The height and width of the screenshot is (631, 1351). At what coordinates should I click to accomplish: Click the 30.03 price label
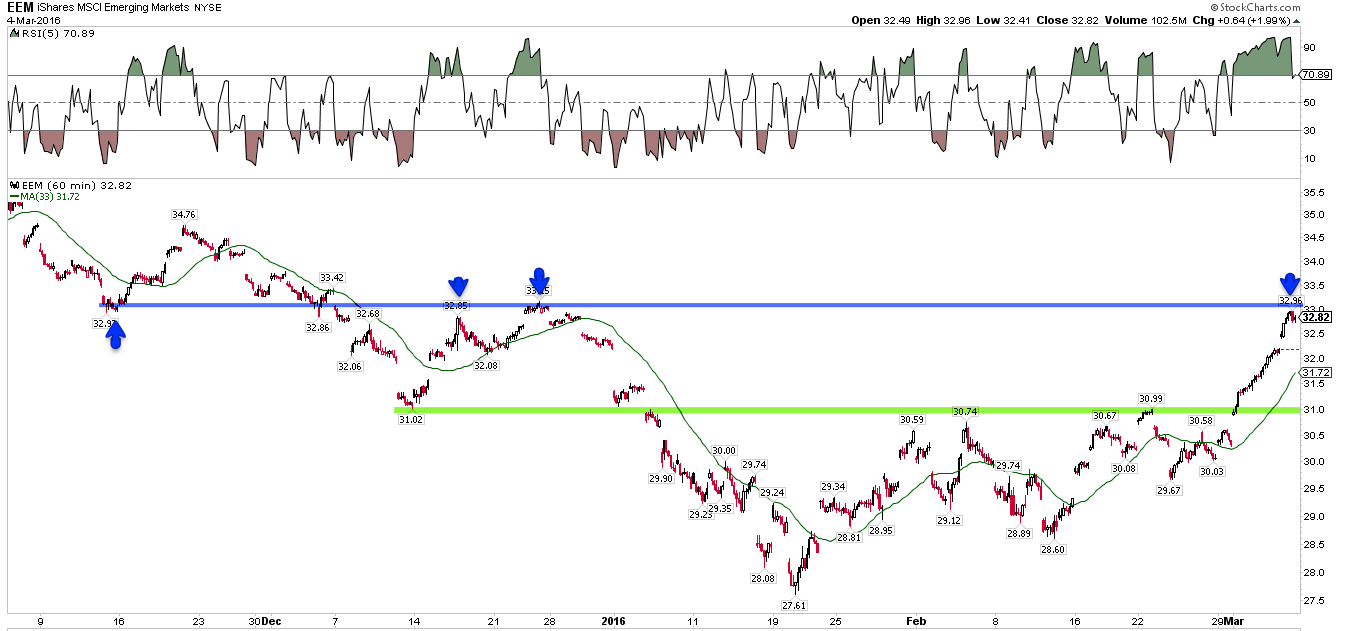pos(1212,470)
